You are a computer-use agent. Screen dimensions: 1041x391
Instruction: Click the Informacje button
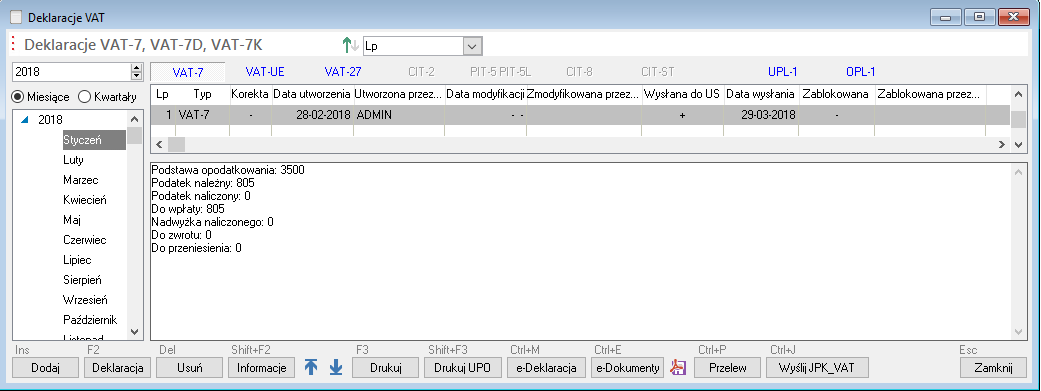click(262, 368)
